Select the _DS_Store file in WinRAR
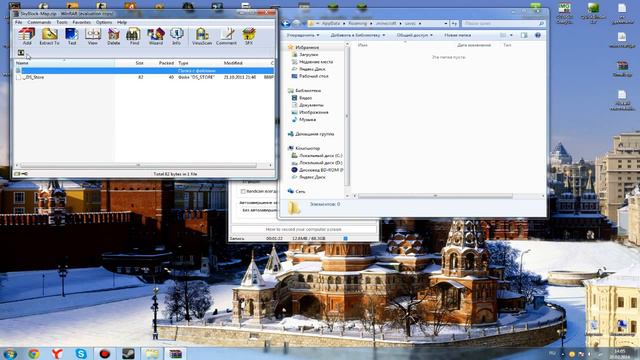 click(x=33, y=77)
